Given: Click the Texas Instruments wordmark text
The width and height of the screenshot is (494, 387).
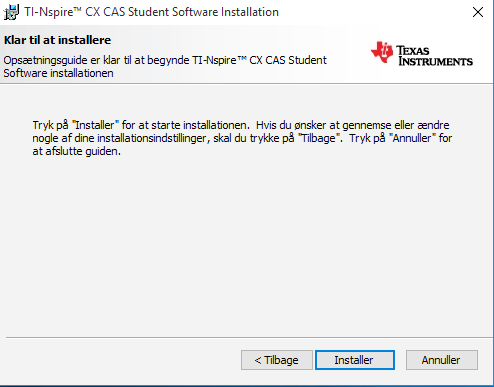Looking at the screenshot, I should (435, 56).
